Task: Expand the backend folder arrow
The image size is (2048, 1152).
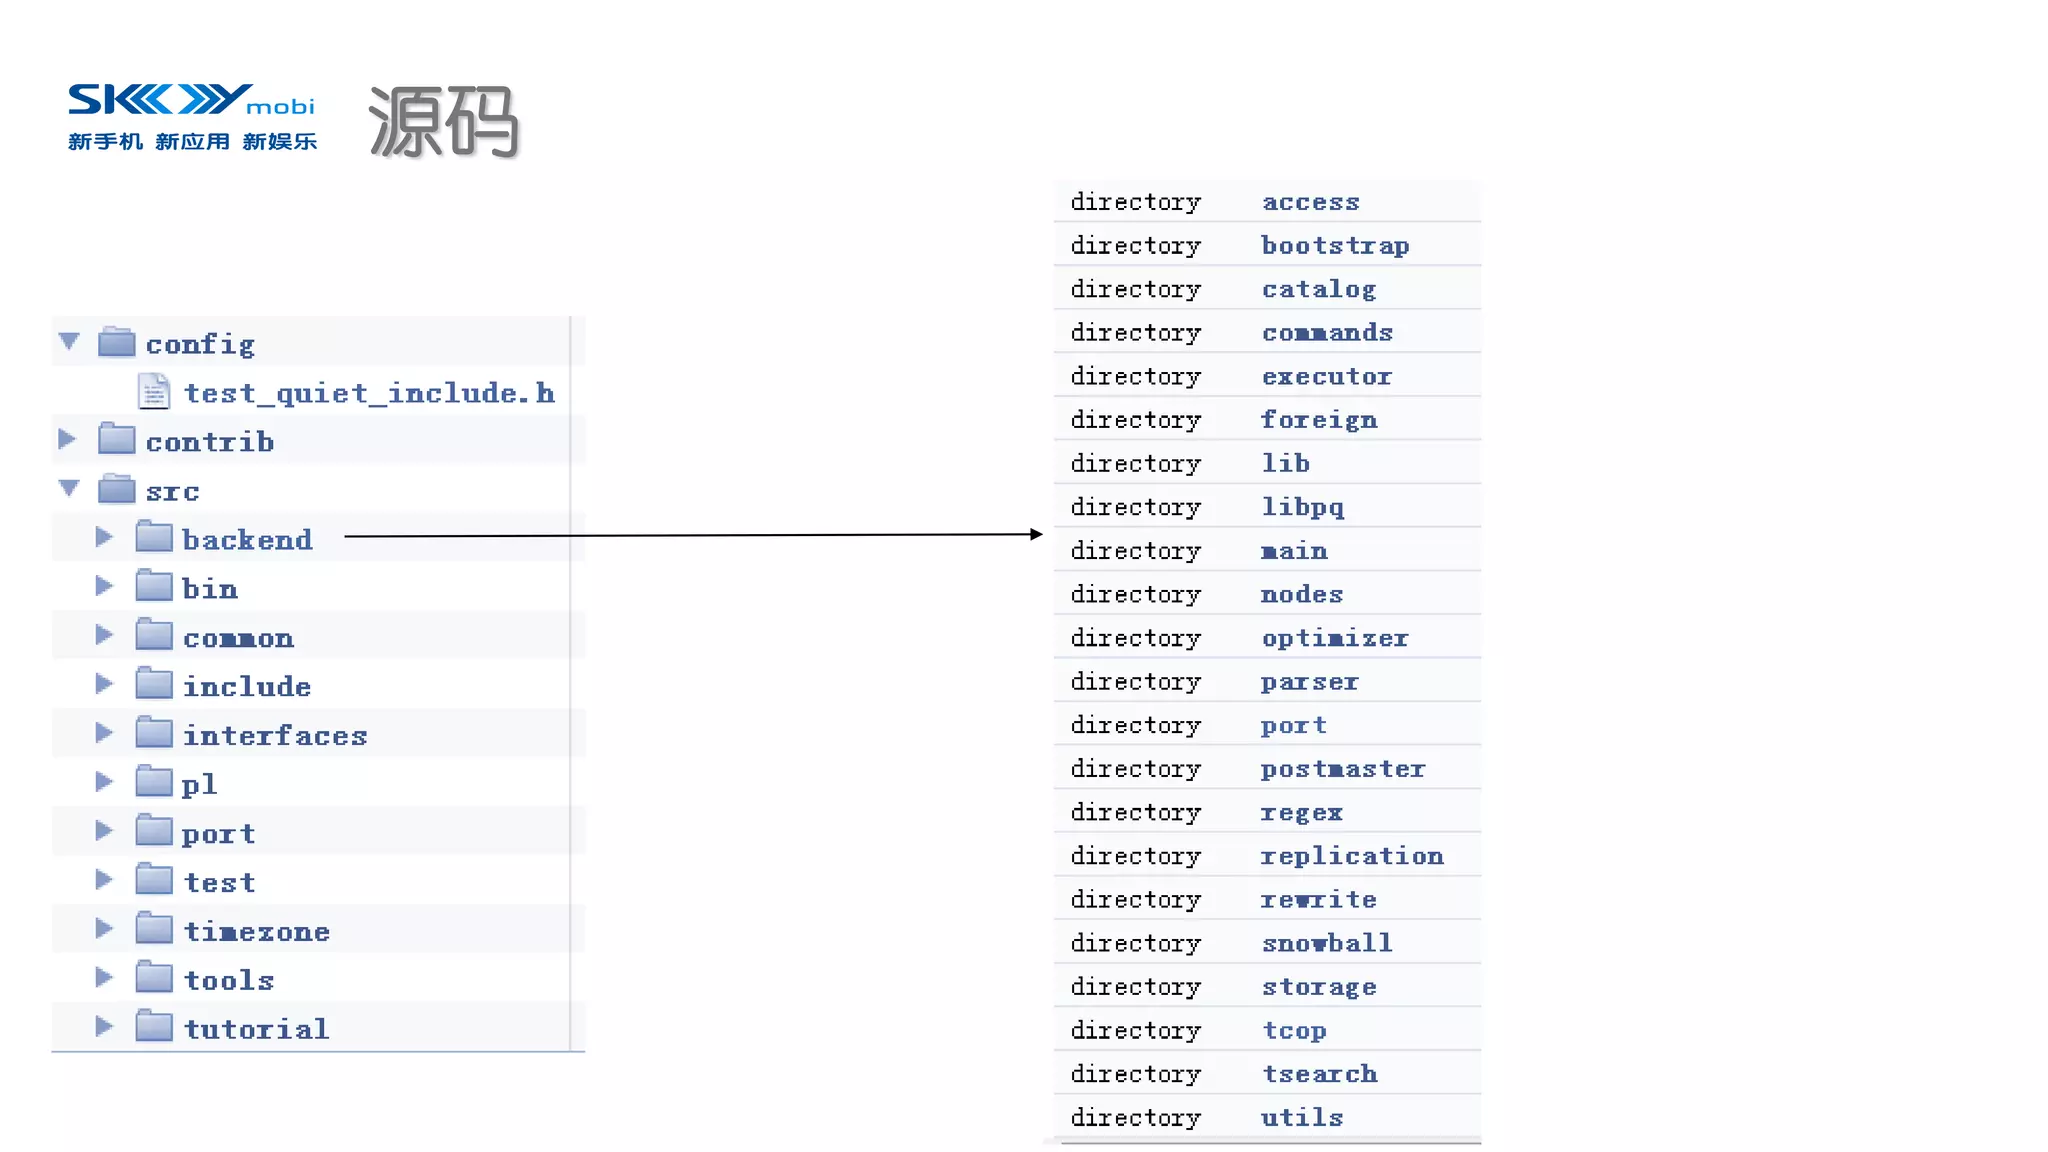Action: (104, 537)
